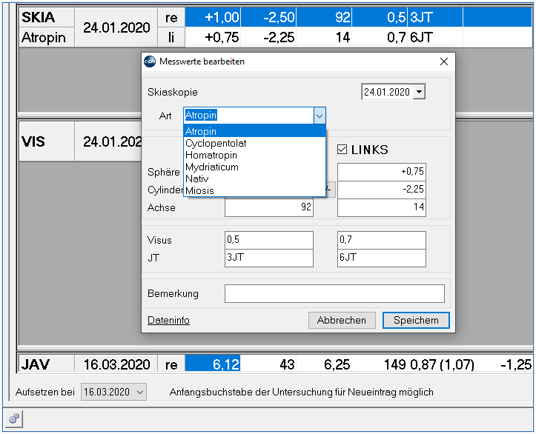Screen dimensions: 536x434
Task: Click the 're' cell in the SKIA row
Action: point(171,17)
